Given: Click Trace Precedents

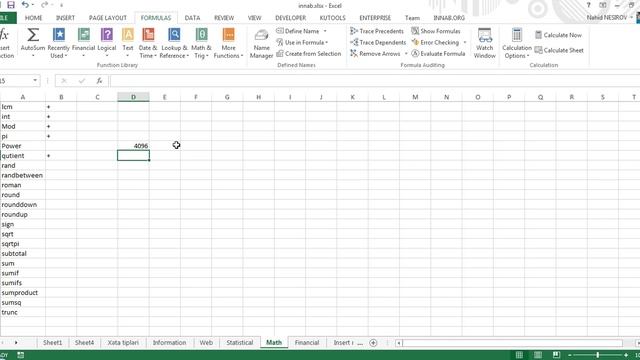Looking at the screenshot, I should (377, 31).
